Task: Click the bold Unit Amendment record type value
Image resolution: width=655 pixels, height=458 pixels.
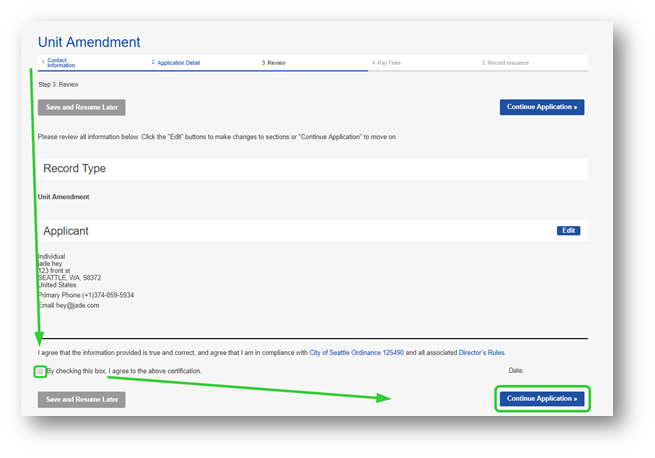Action: [x=63, y=197]
